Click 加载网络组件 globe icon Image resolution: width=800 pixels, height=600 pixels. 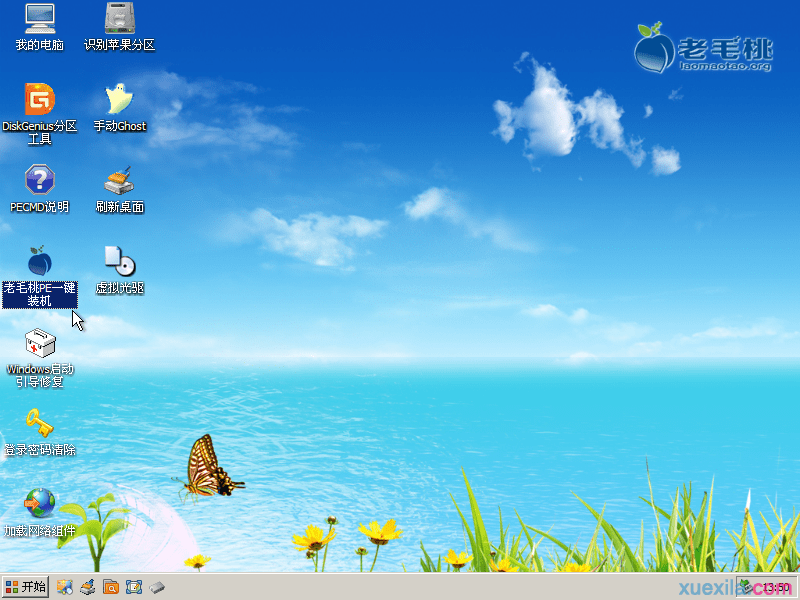pos(40,503)
